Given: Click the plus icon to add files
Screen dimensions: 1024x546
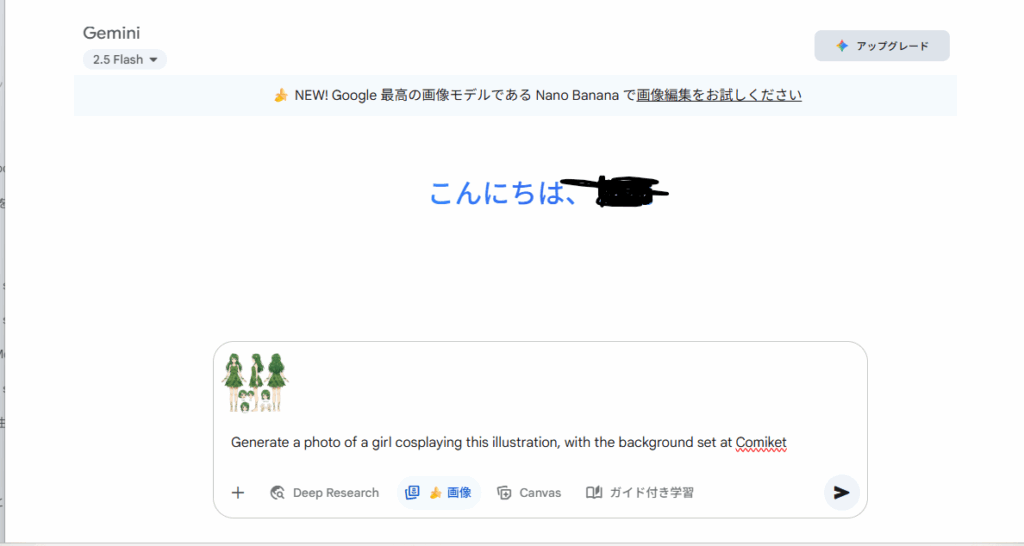Looking at the screenshot, I should click(238, 492).
